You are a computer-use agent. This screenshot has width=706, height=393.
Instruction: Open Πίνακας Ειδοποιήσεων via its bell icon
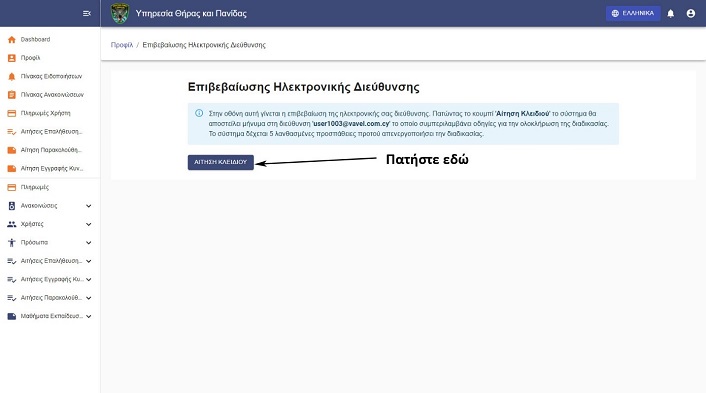[x=12, y=77]
